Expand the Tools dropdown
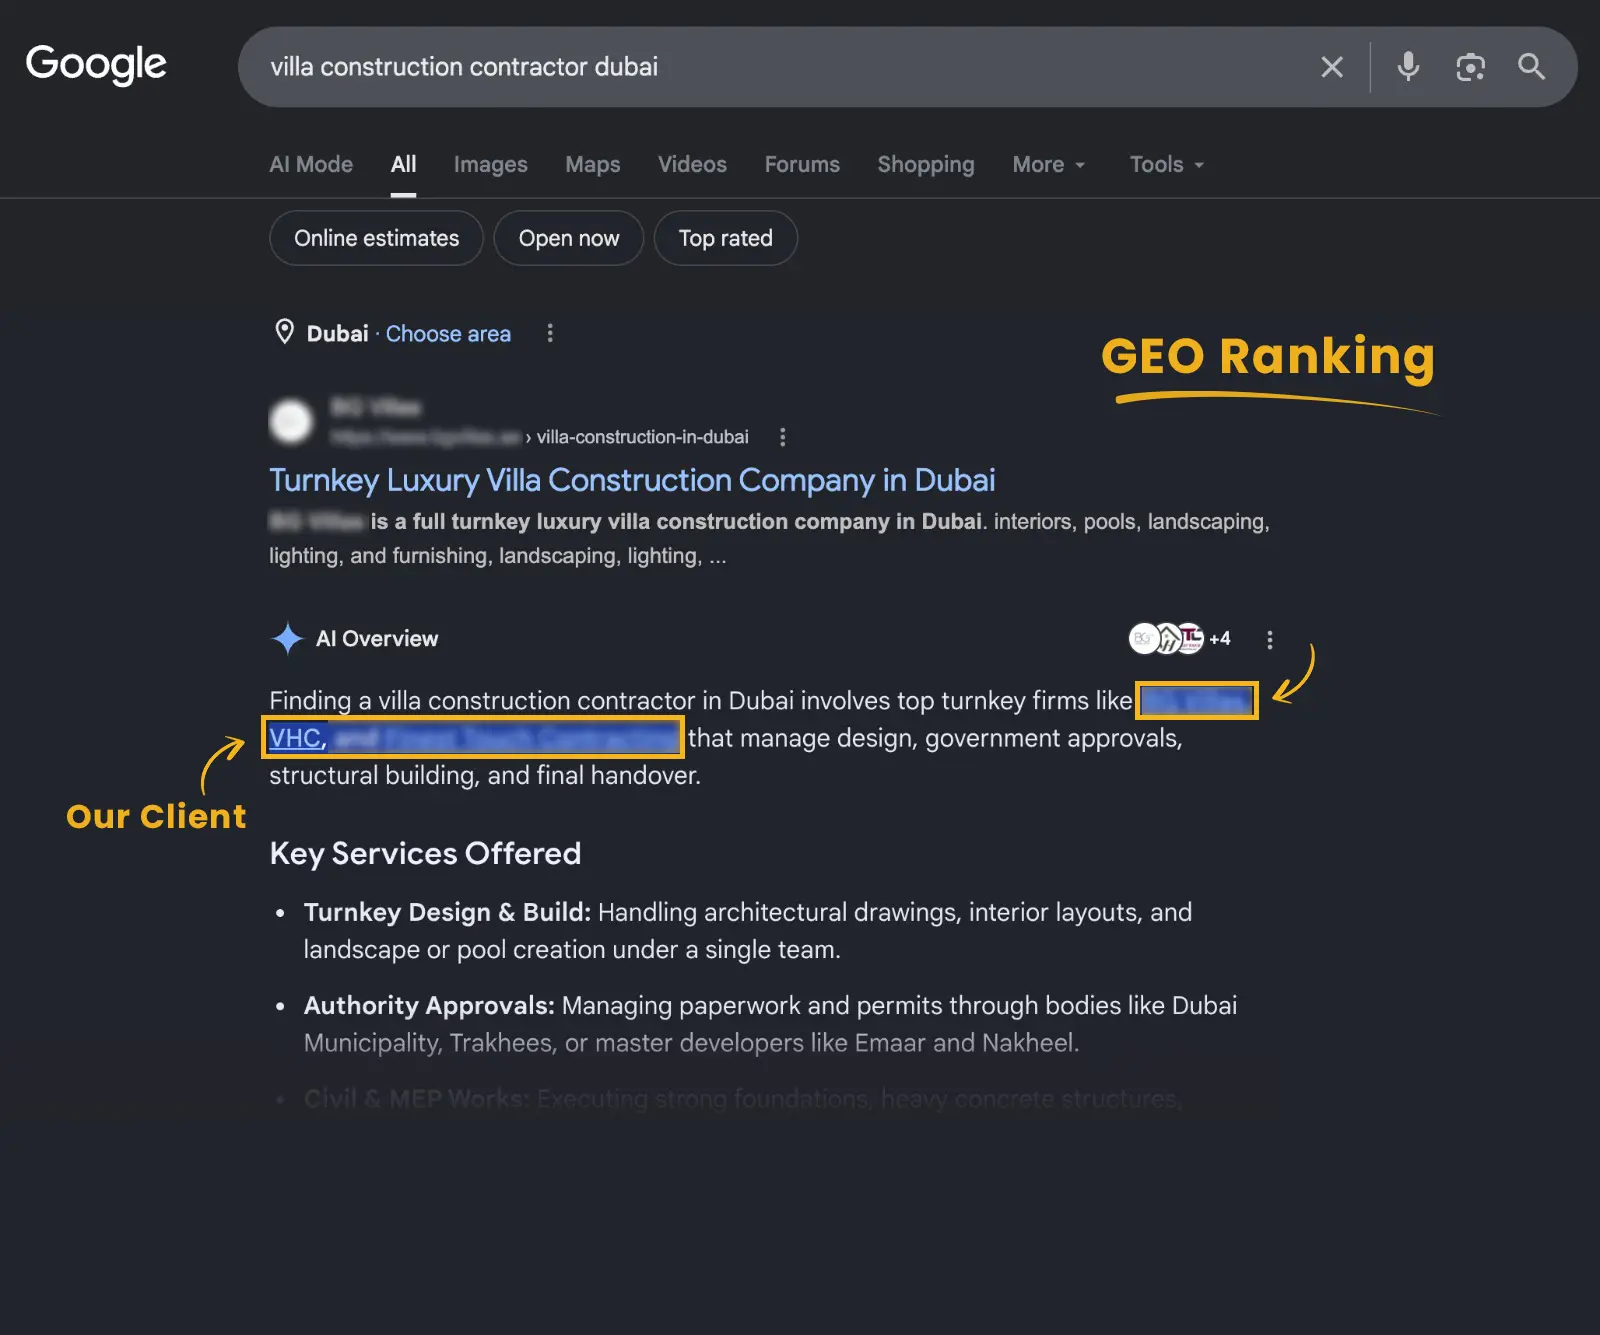The image size is (1600, 1335). (1166, 164)
